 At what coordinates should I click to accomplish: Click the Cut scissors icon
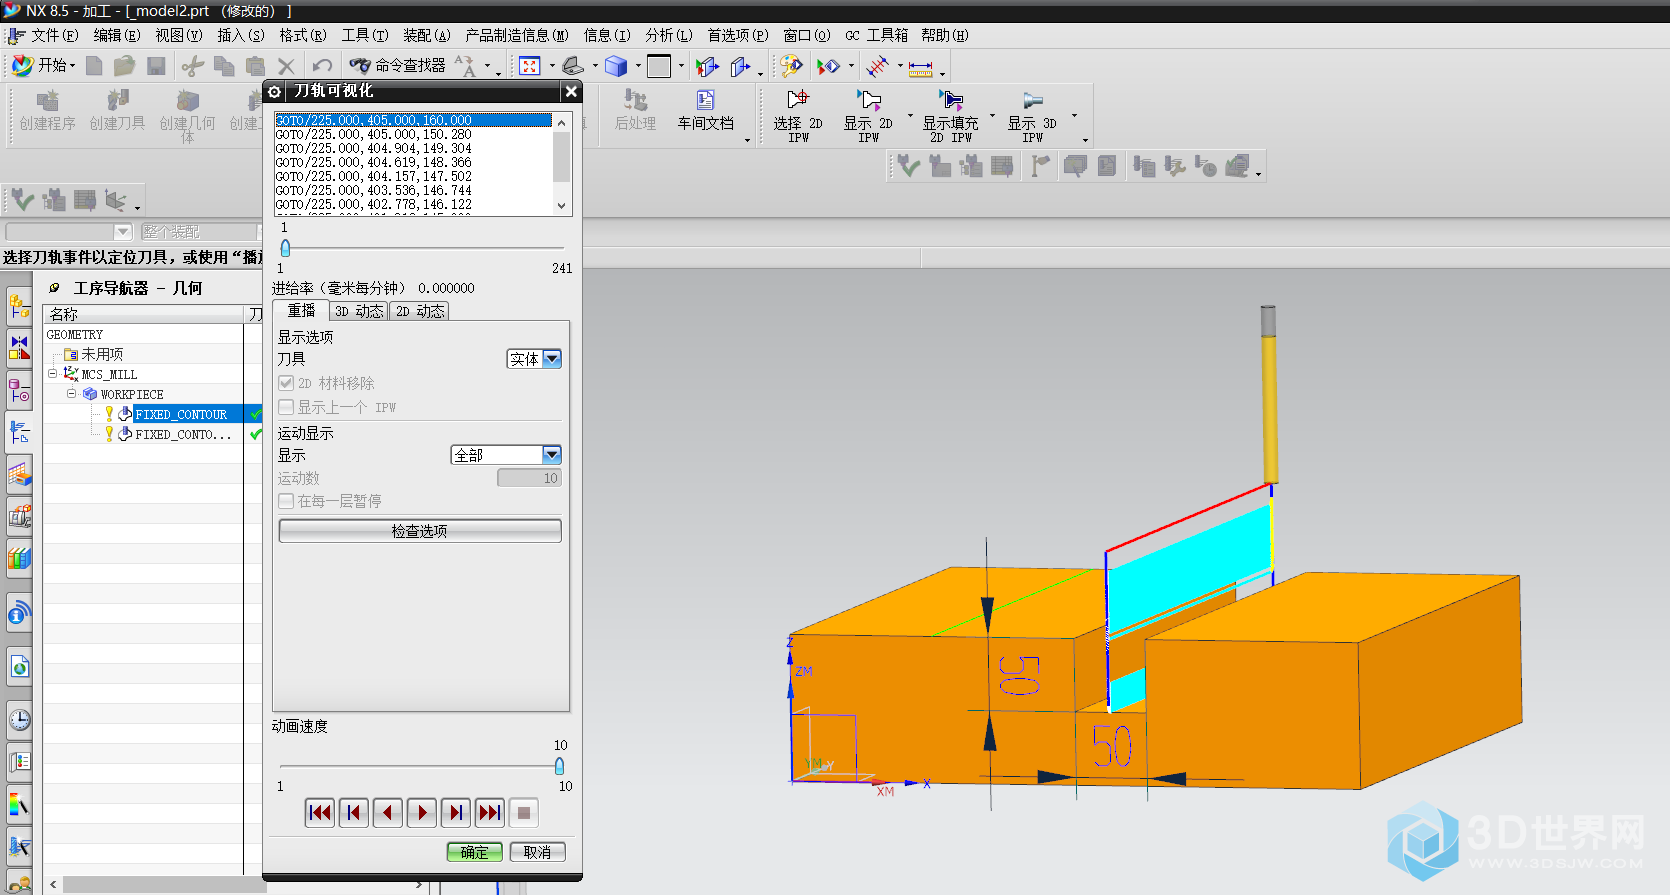[x=193, y=66]
